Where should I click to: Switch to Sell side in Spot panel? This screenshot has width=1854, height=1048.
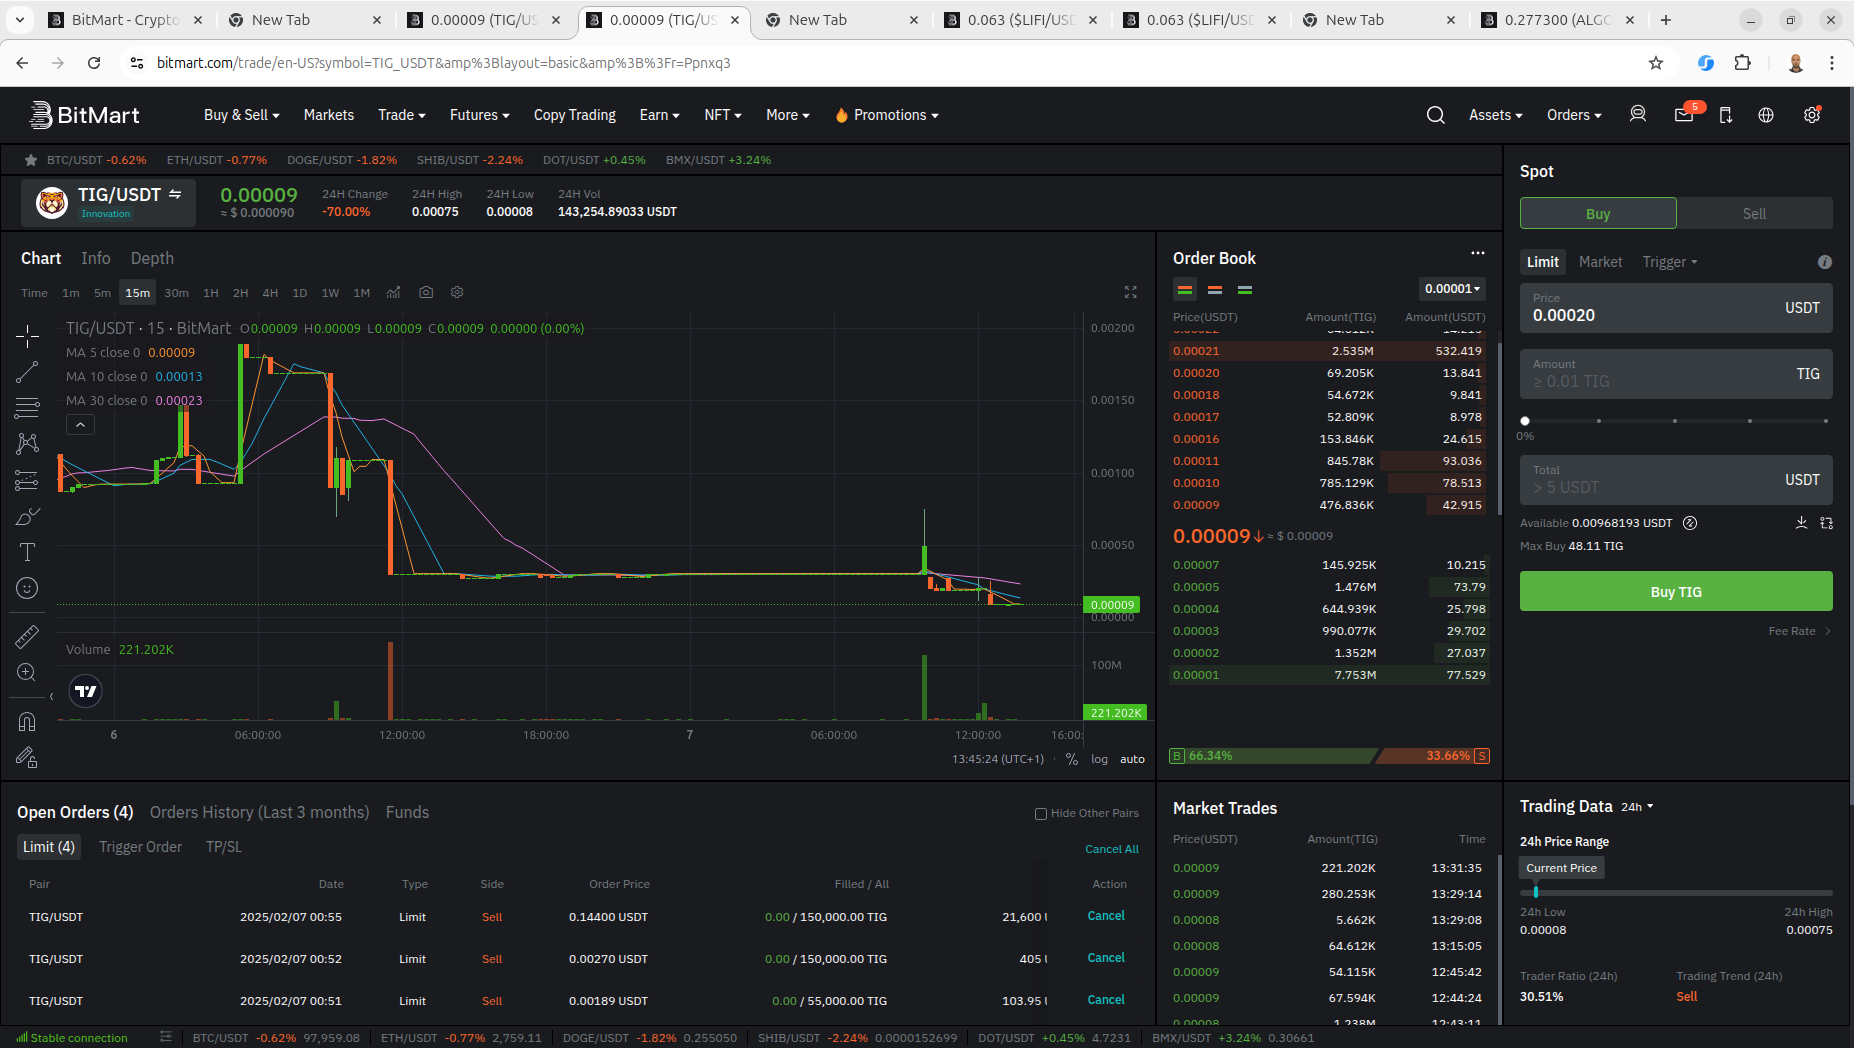point(1754,213)
